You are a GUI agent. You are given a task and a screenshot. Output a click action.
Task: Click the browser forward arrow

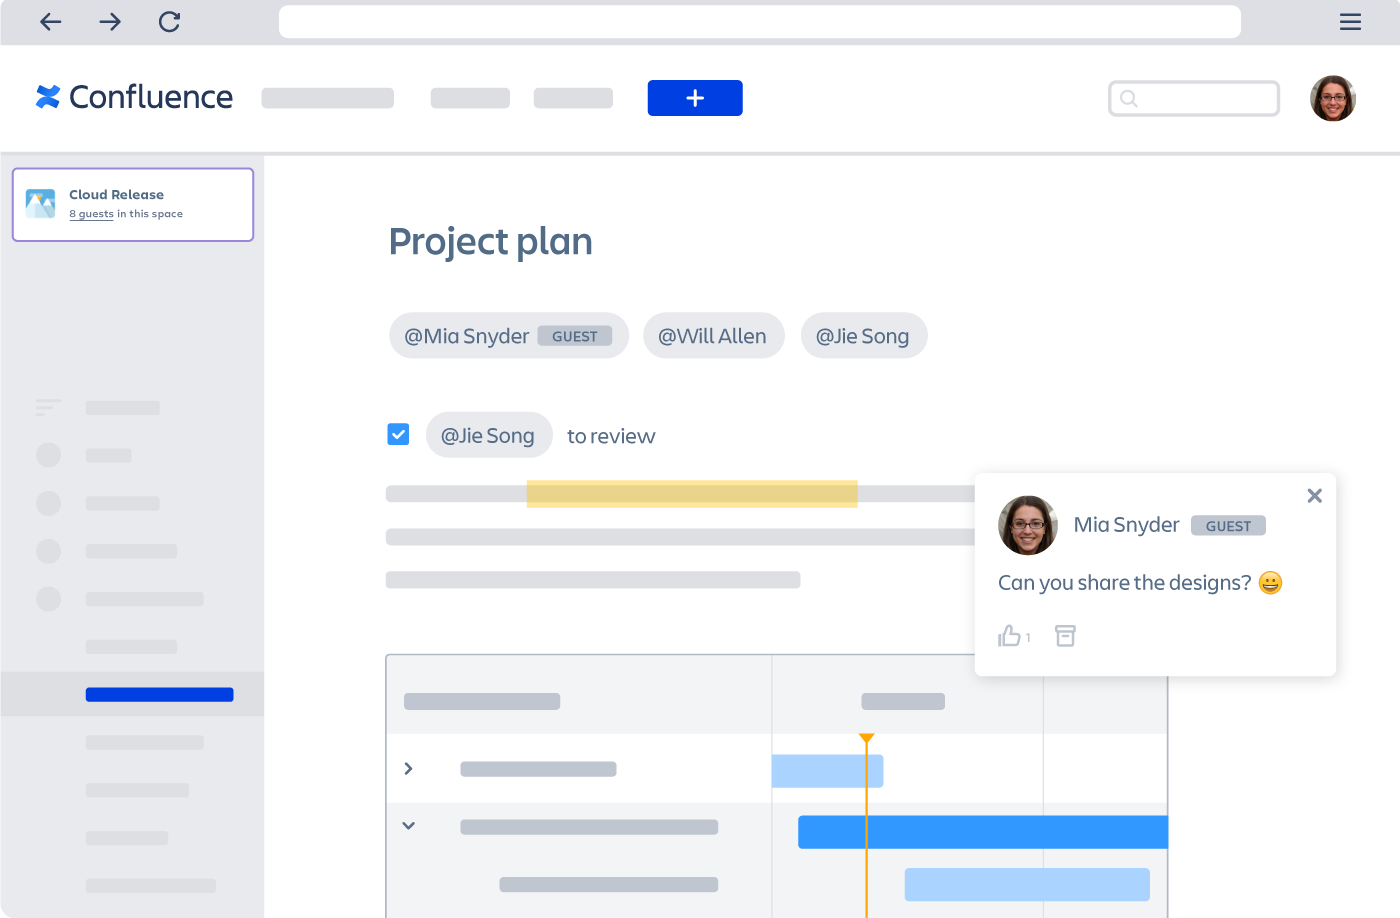[x=110, y=21]
